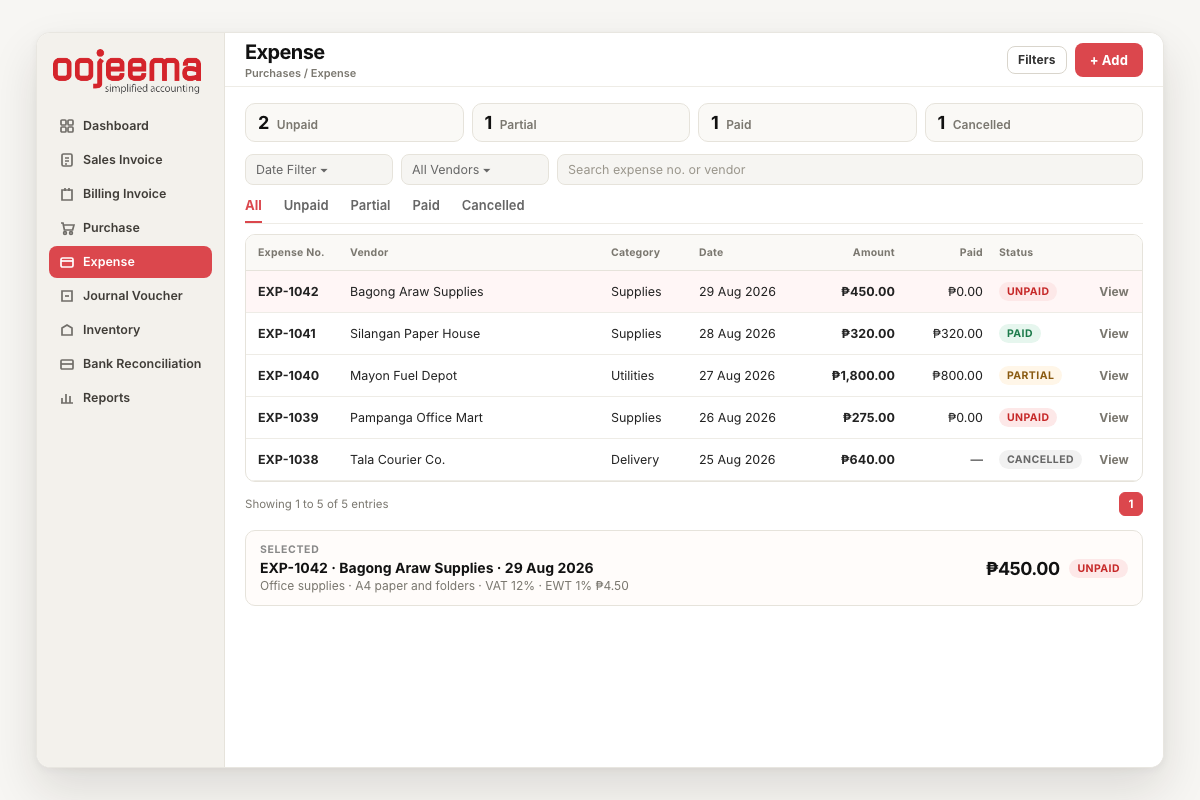Click the Amount column header
Screen dimensions: 1200x800
point(874,253)
